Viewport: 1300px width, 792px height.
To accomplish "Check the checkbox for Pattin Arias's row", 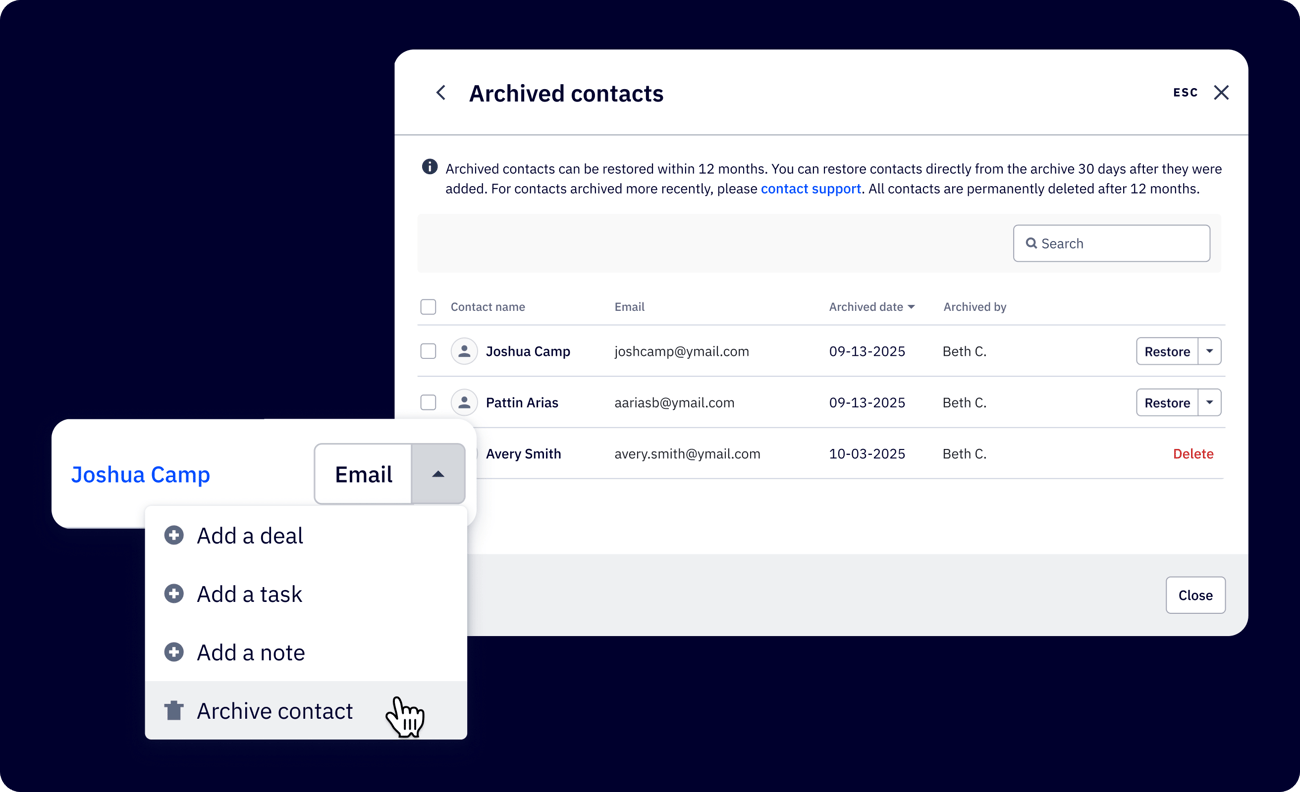I will click(428, 402).
